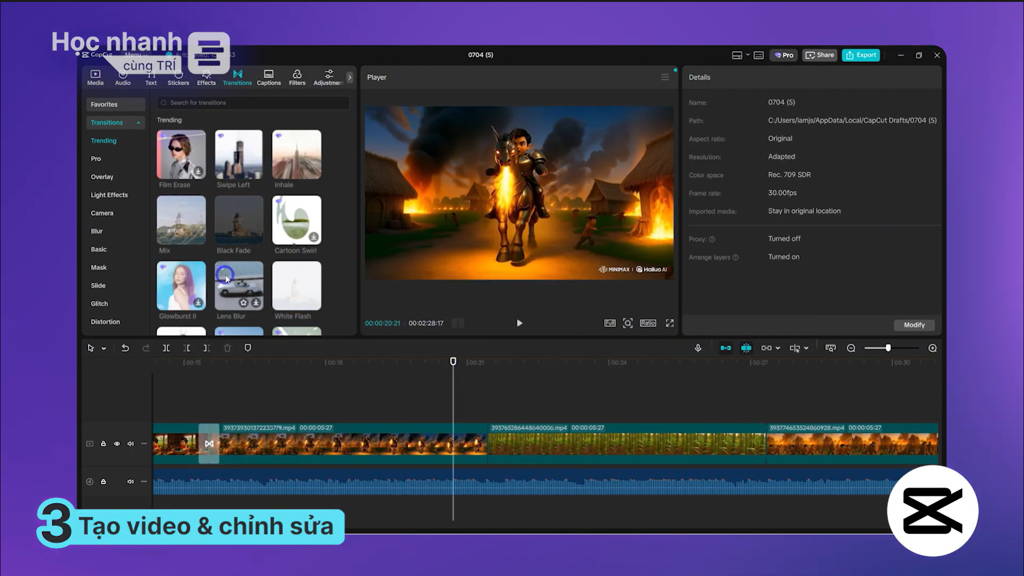1024x576 pixels.
Task: Add a marker with the shield icon
Action: point(248,348)
